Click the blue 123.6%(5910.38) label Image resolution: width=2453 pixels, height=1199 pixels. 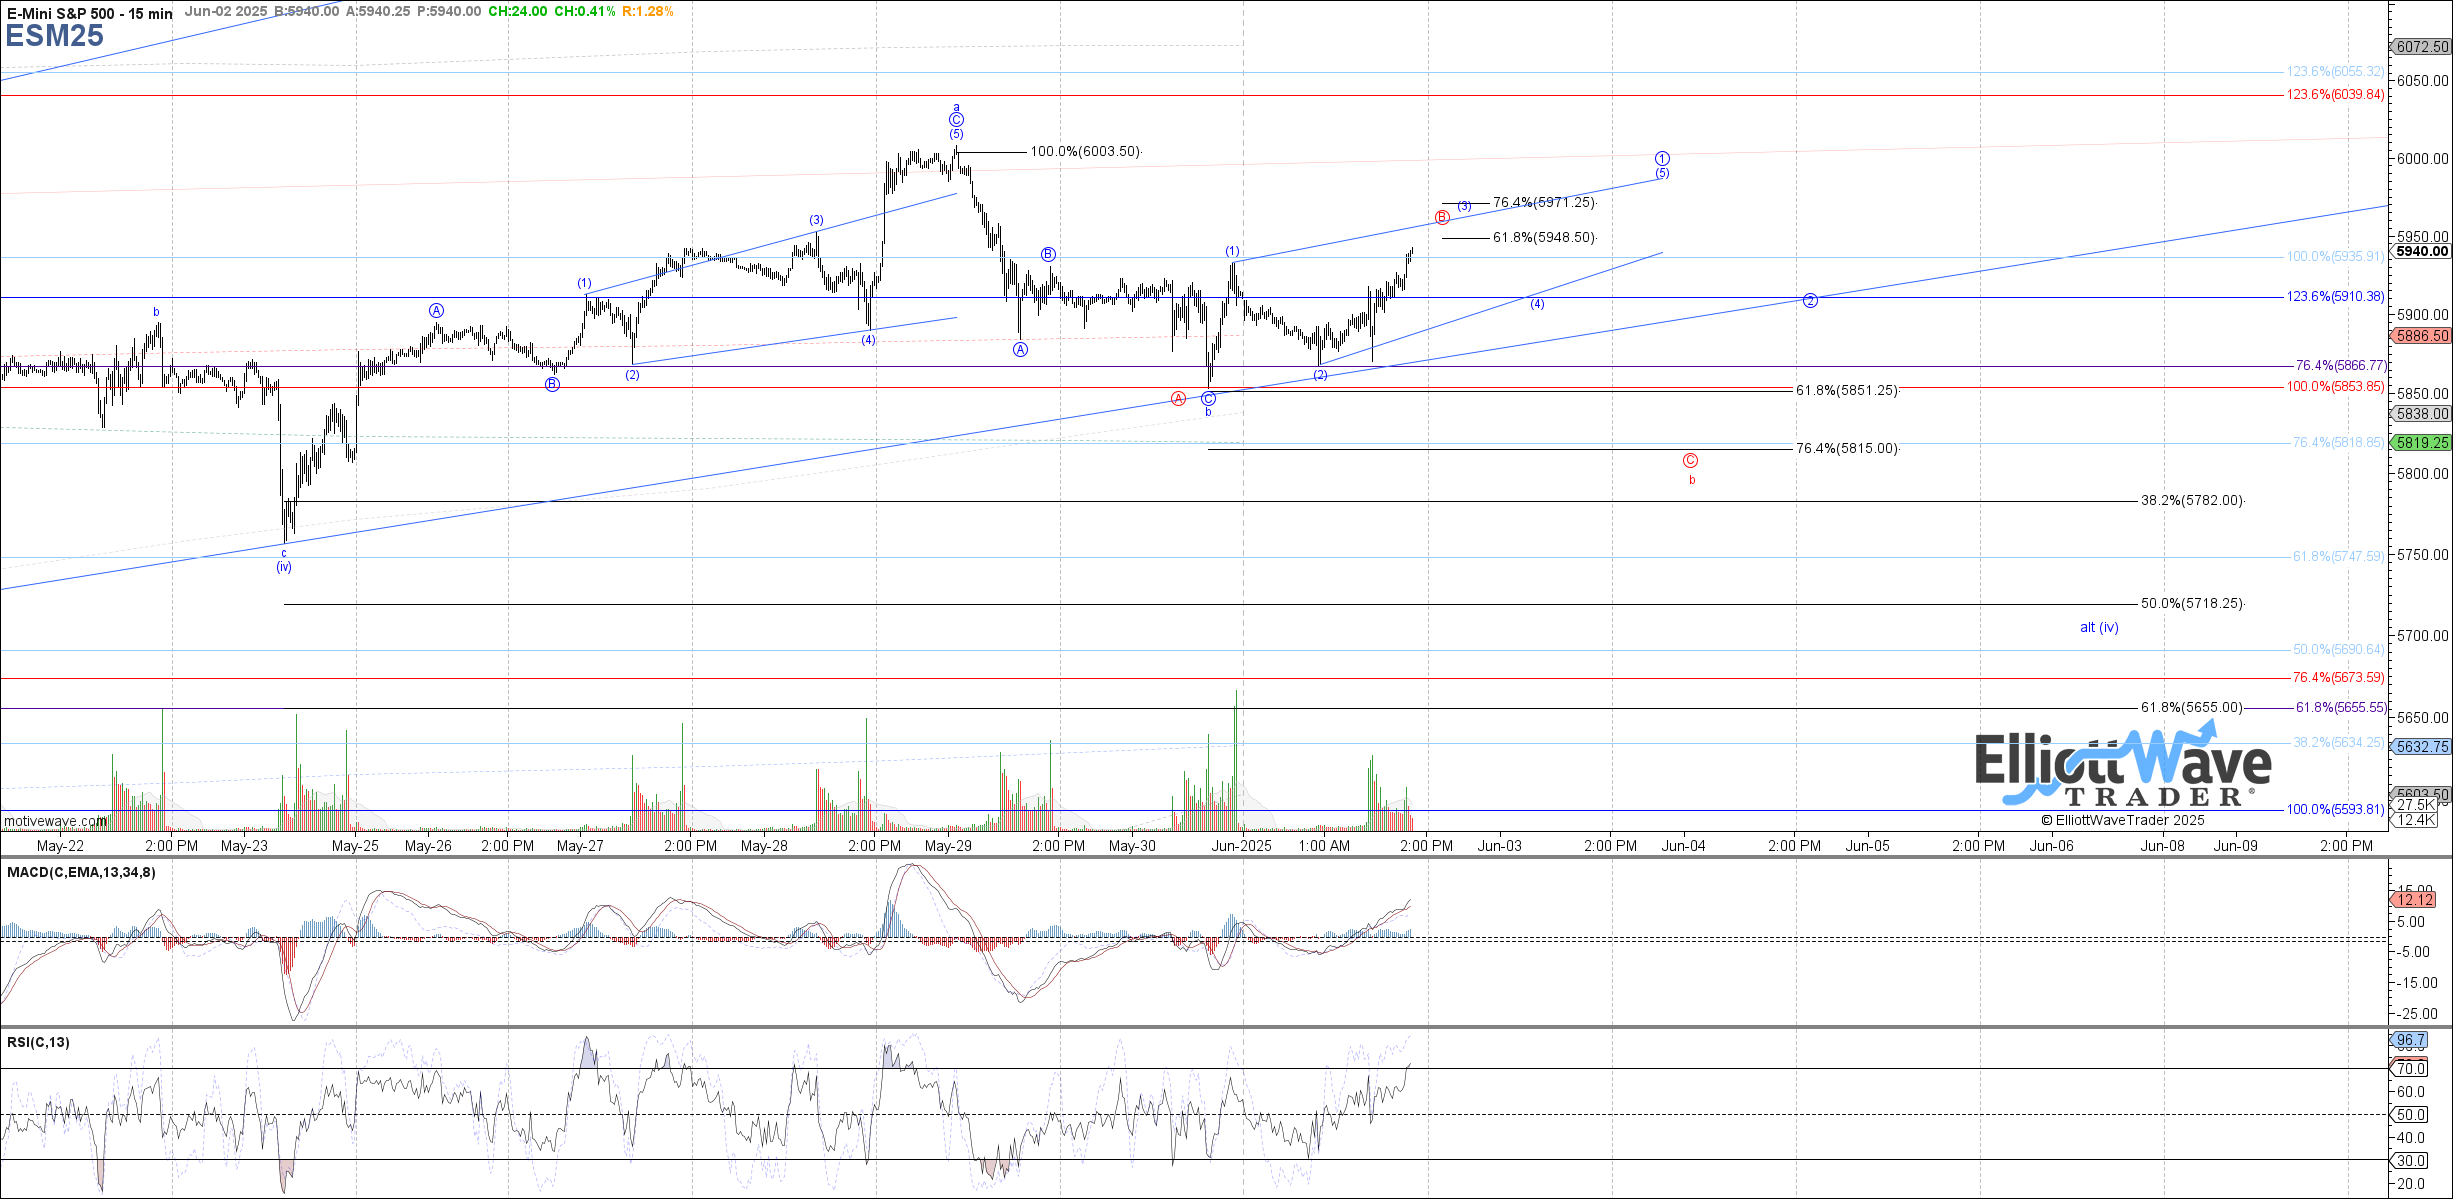[x=2336, y=297]
